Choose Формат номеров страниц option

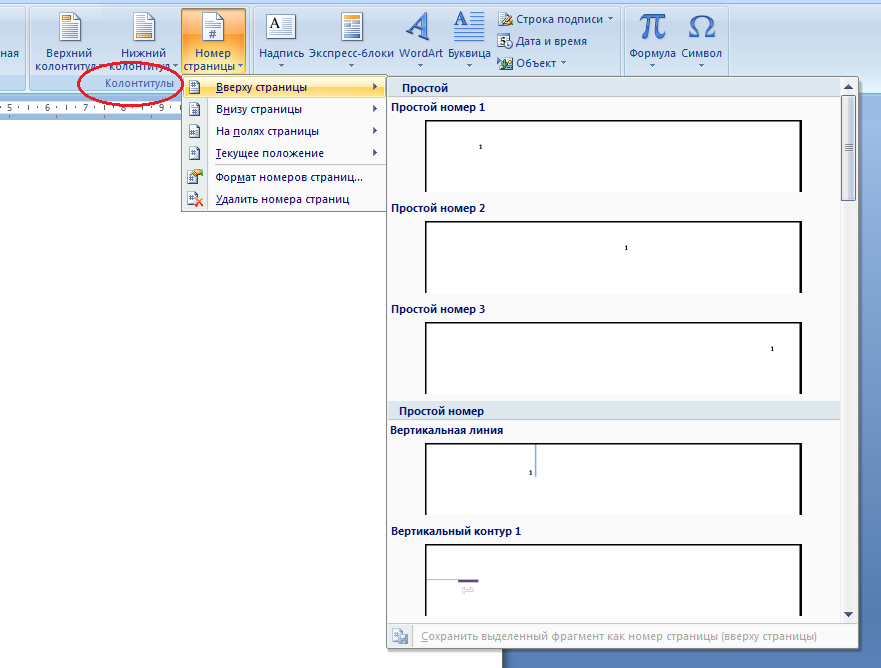point(289,177)
